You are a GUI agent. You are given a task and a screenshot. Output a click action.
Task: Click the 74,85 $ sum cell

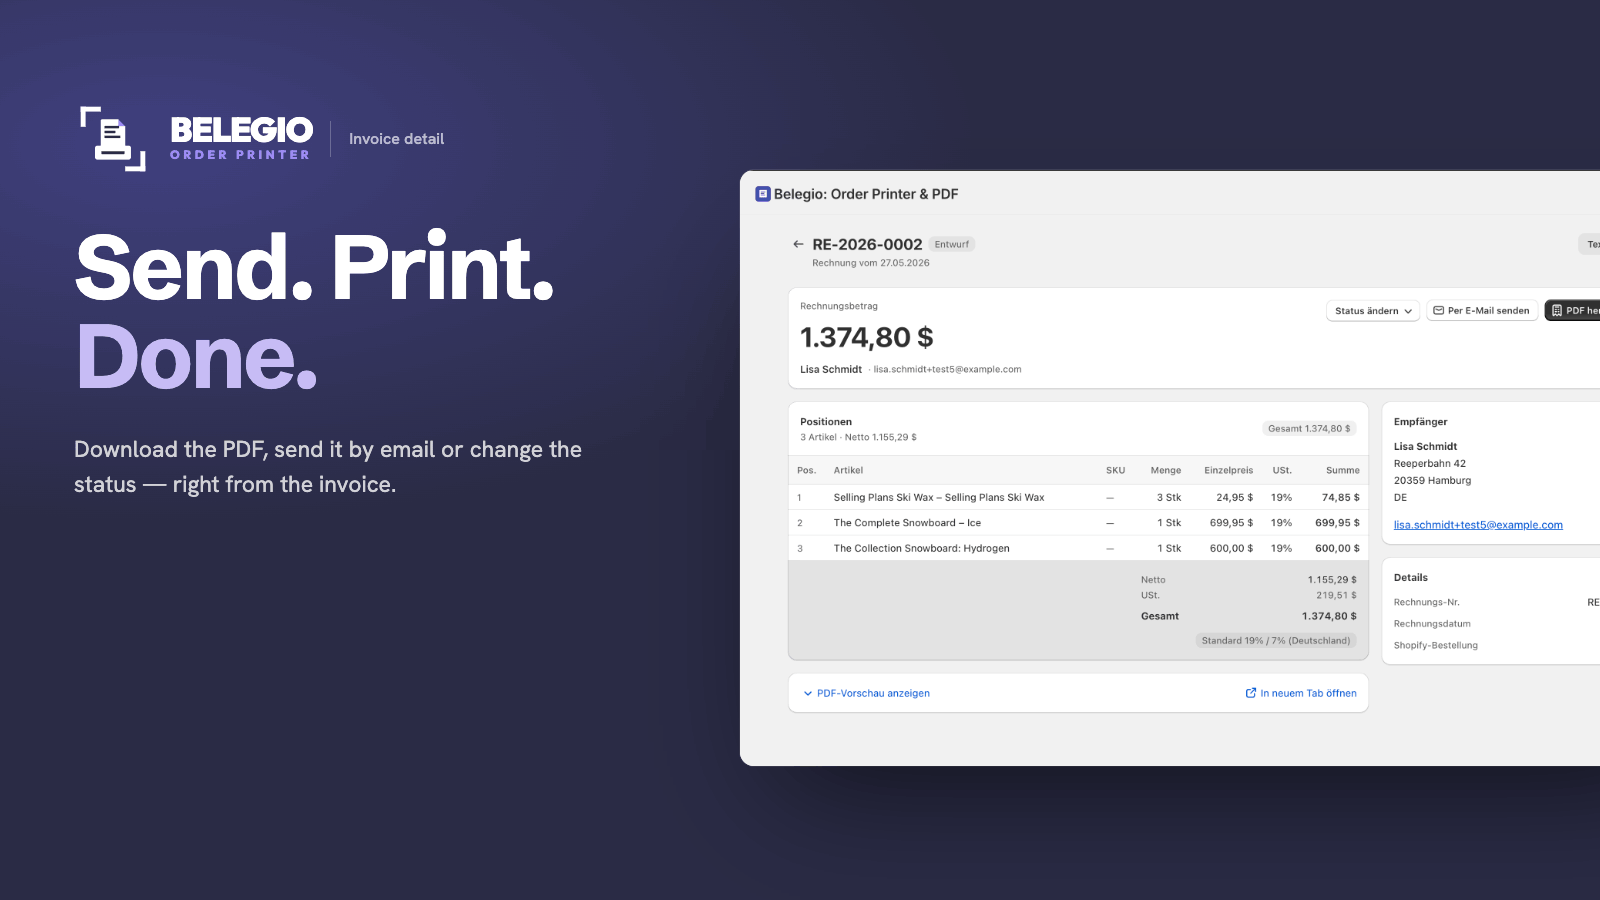click(x=1341, y=497)
